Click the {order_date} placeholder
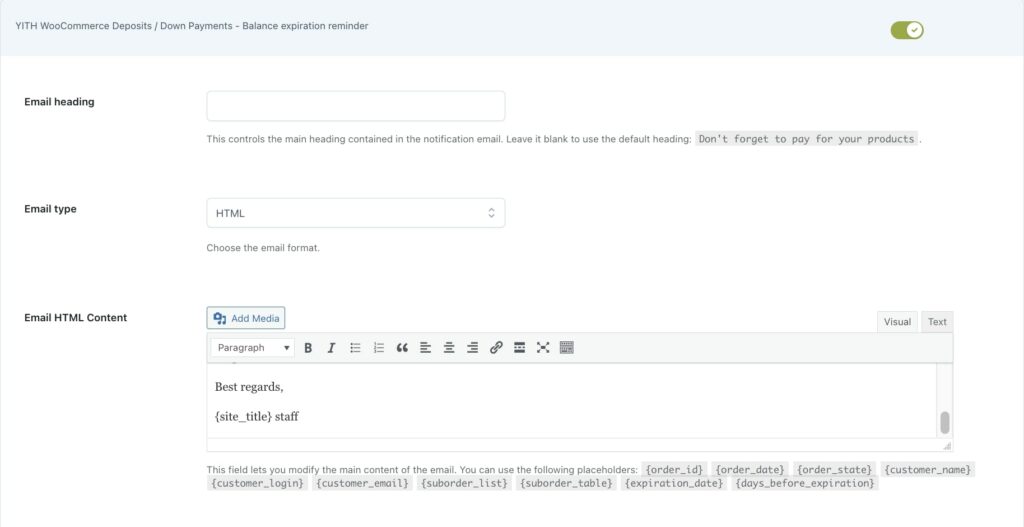Viewport: 1024px width, 527px height. [750, 470]
